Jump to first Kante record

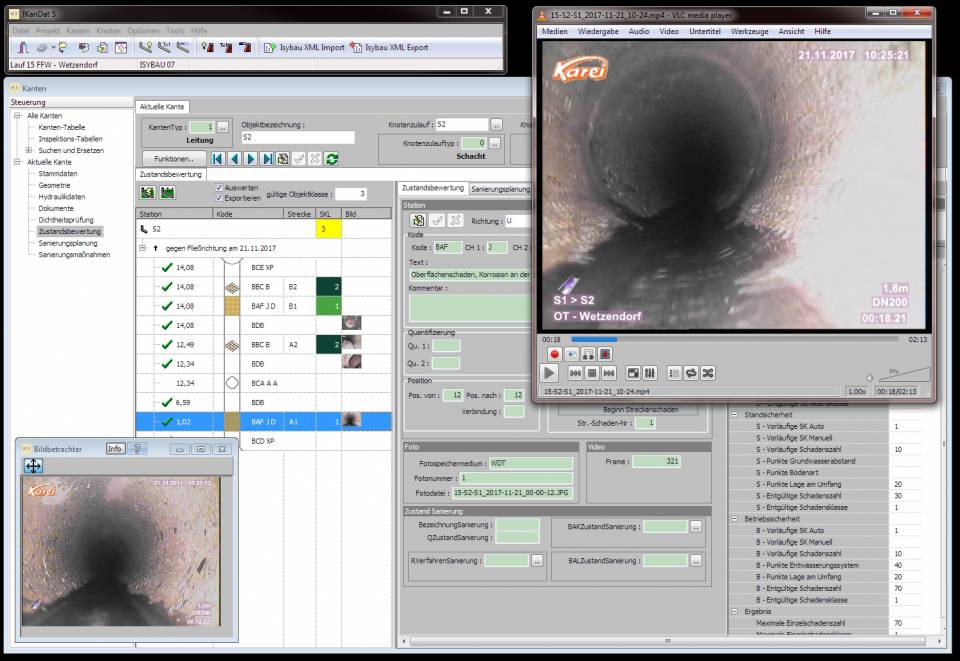click(217, 159)
